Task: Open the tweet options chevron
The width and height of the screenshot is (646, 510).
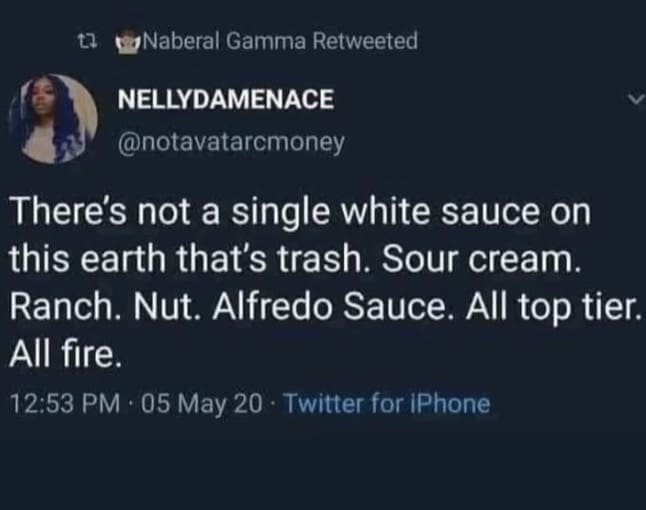Action: tap(634, 100)
